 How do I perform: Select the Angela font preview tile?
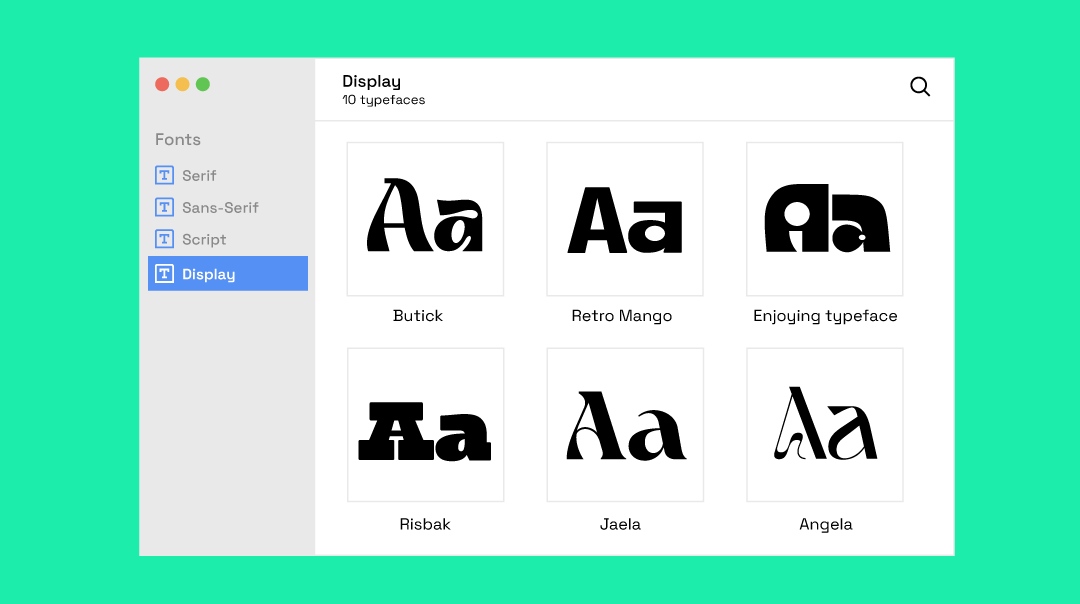pyautogui.click(x=825, y=425)
